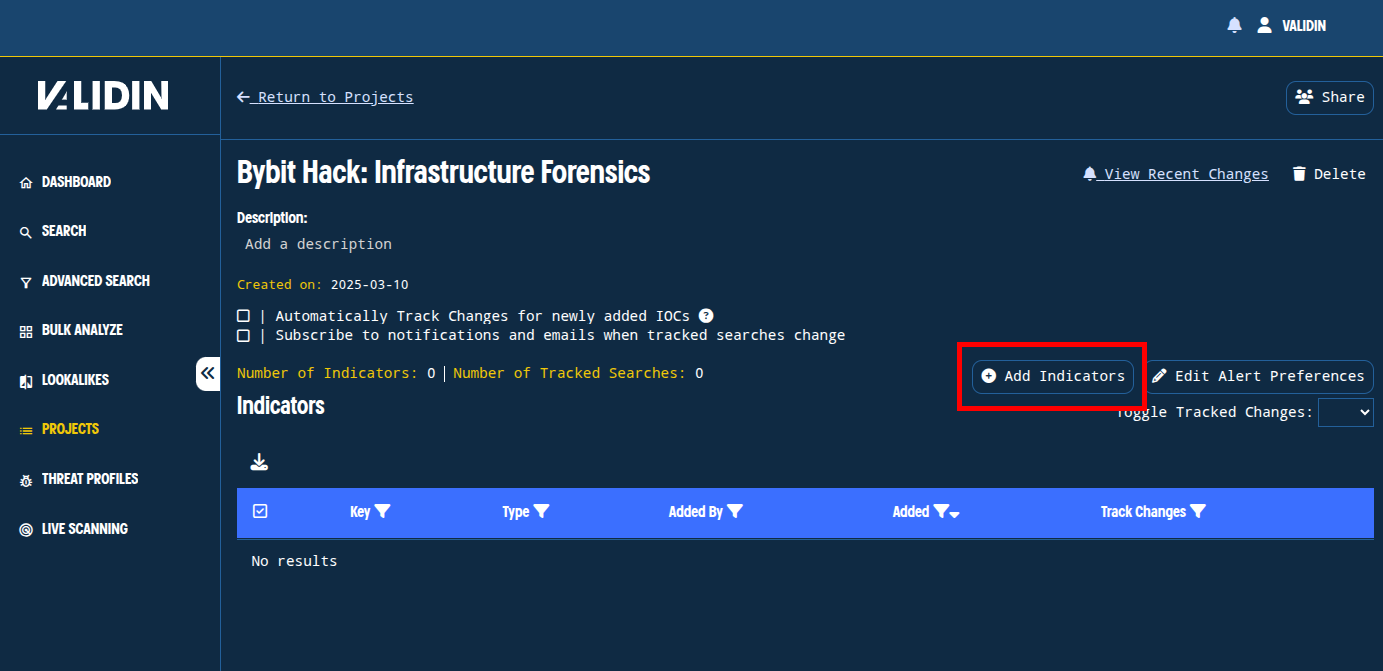Go to Live Scanning
This screenshot has height=671, width=1383.
[74, 529]
